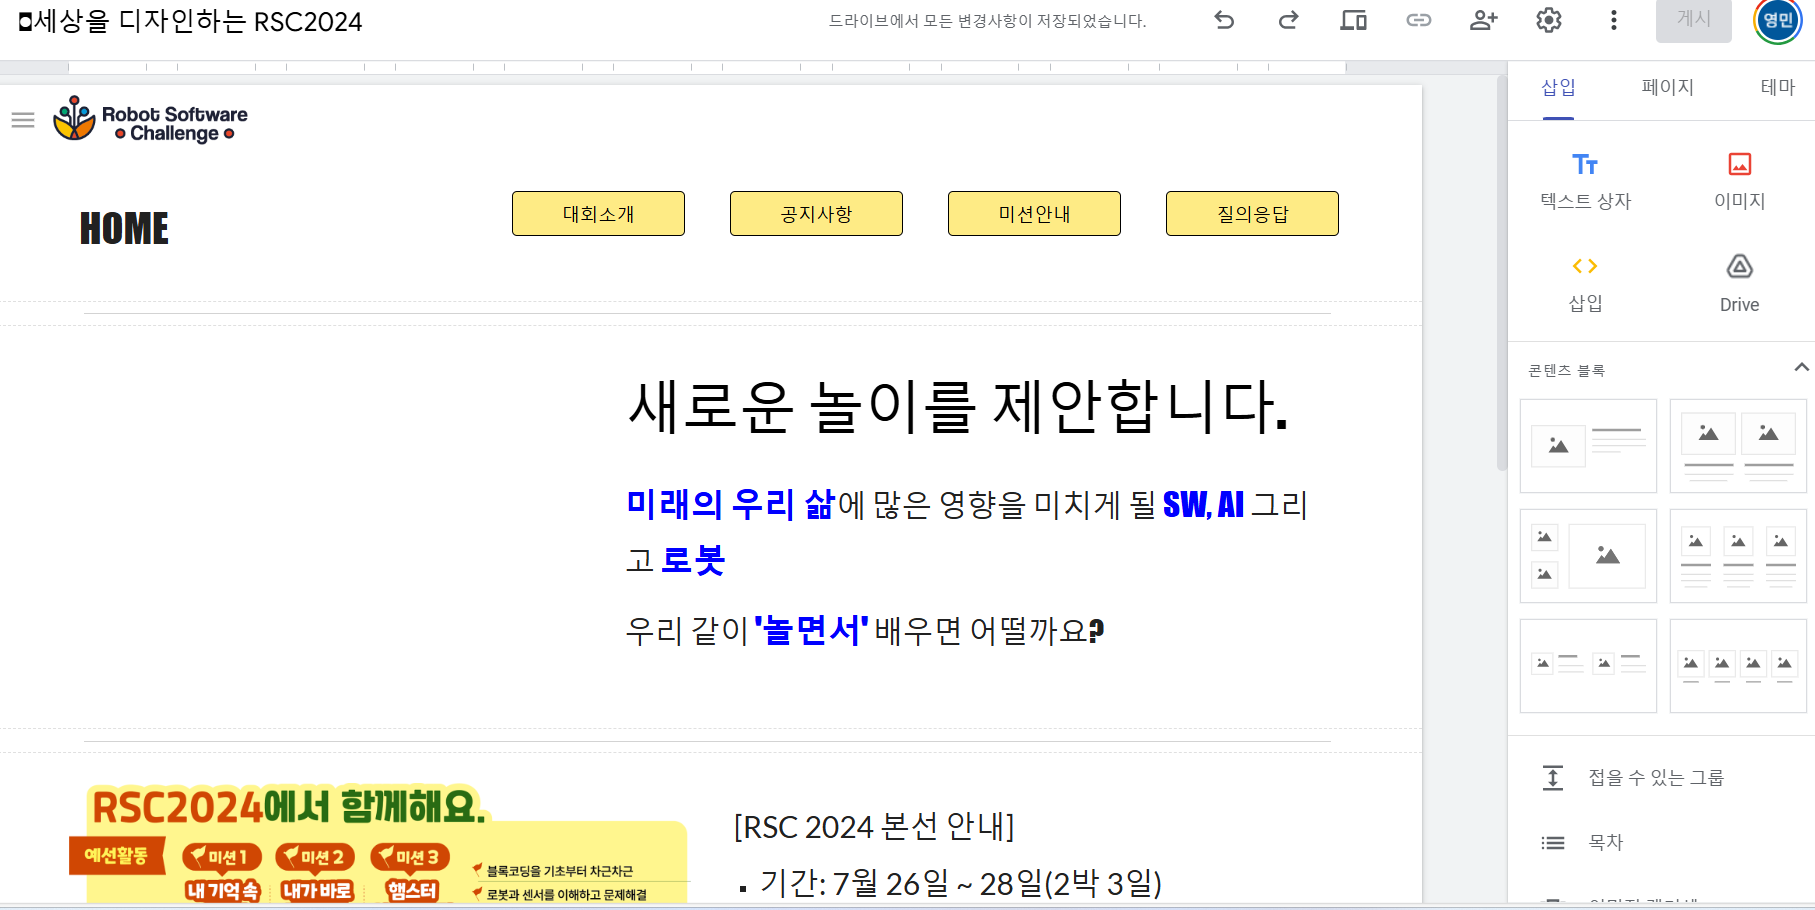Click the '놀면서' 배우면 어떨까요 line
Image resolution: width=1815 pixels, height=910 pixels.
point(865,631)
